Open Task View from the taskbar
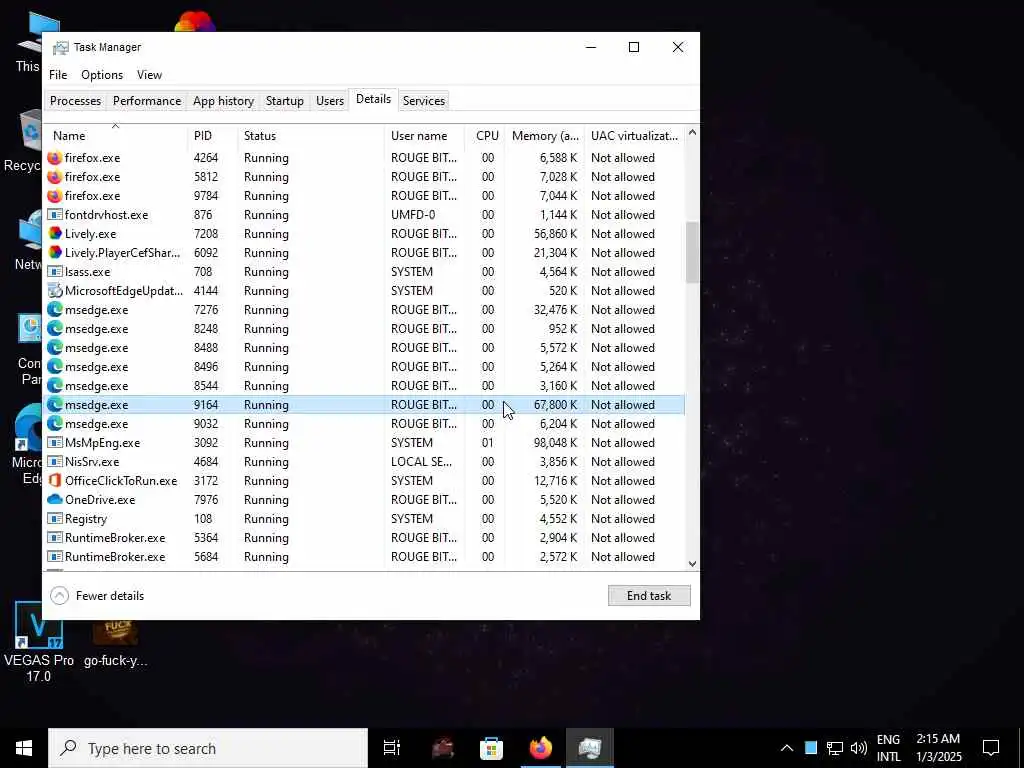Viewport: 1024px width, 768px height. coord(392,748)
